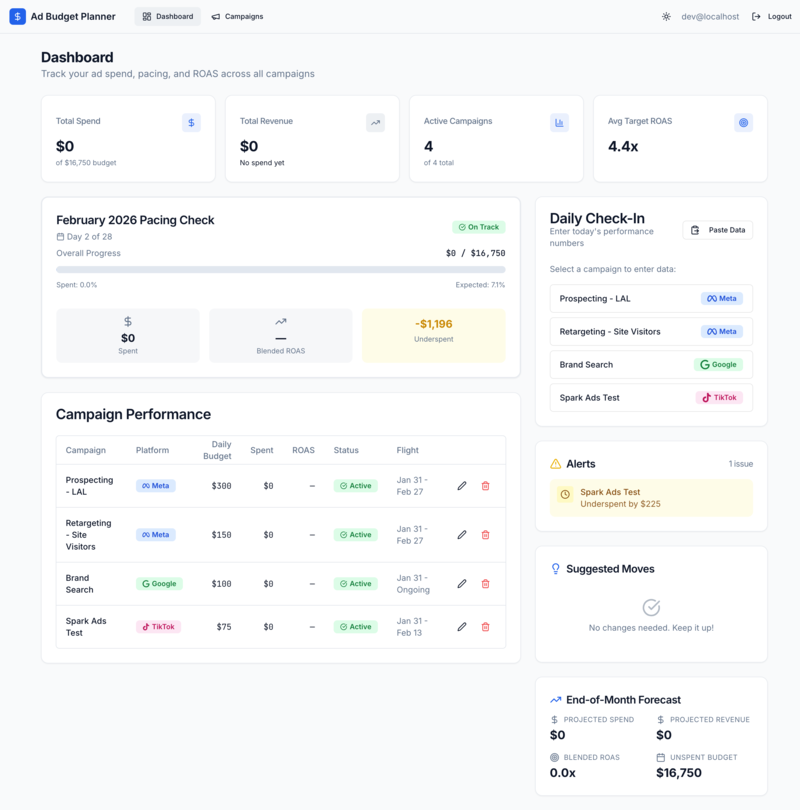Click the Ad Budget Planner dollar logo
This screenshot has width=800, height=810.
18,17
